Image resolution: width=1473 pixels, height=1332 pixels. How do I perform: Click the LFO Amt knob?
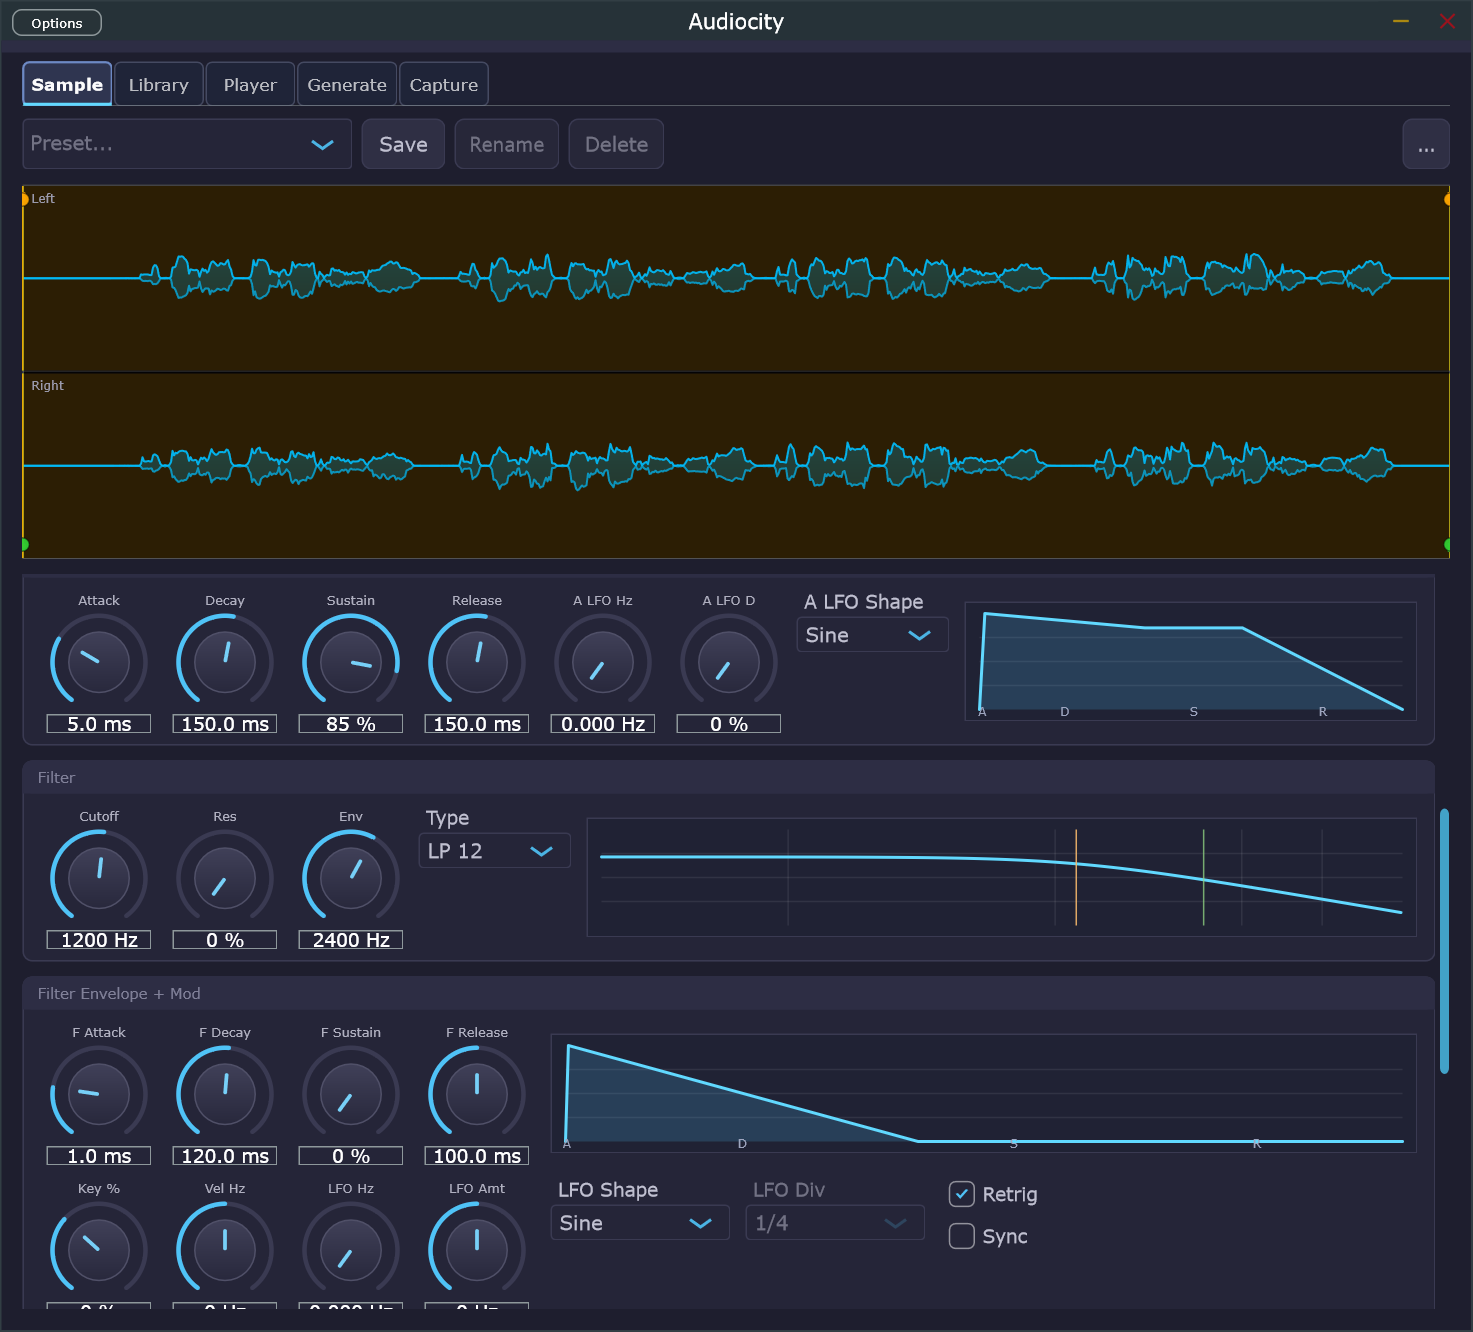[477, 1250]
